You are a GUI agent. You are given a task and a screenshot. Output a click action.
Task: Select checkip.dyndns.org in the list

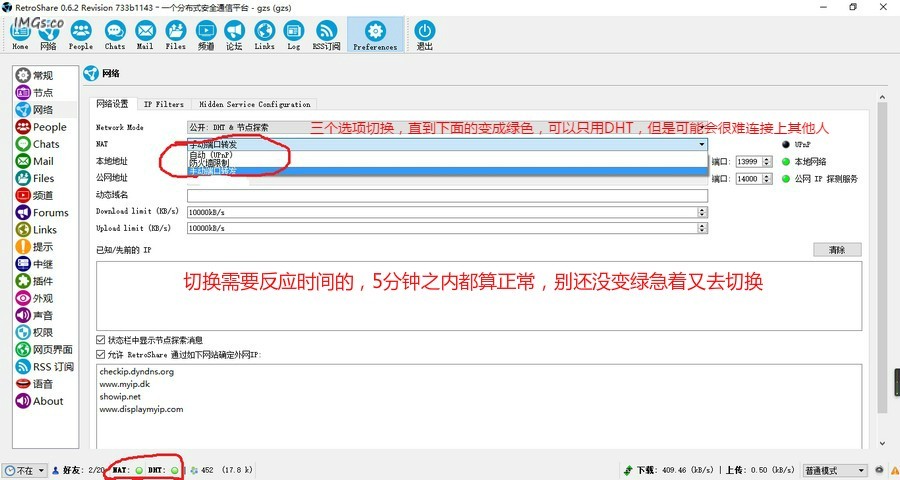tap(137, 371)
